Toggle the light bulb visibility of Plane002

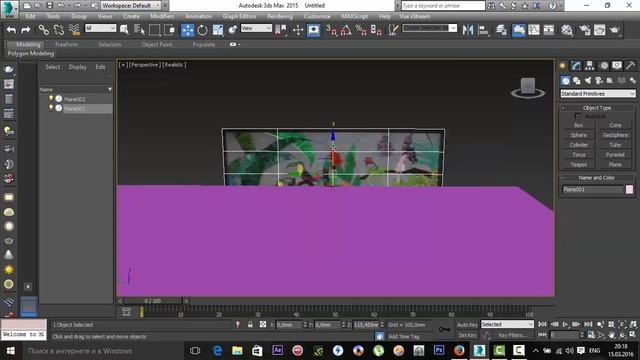pos(51,99)
